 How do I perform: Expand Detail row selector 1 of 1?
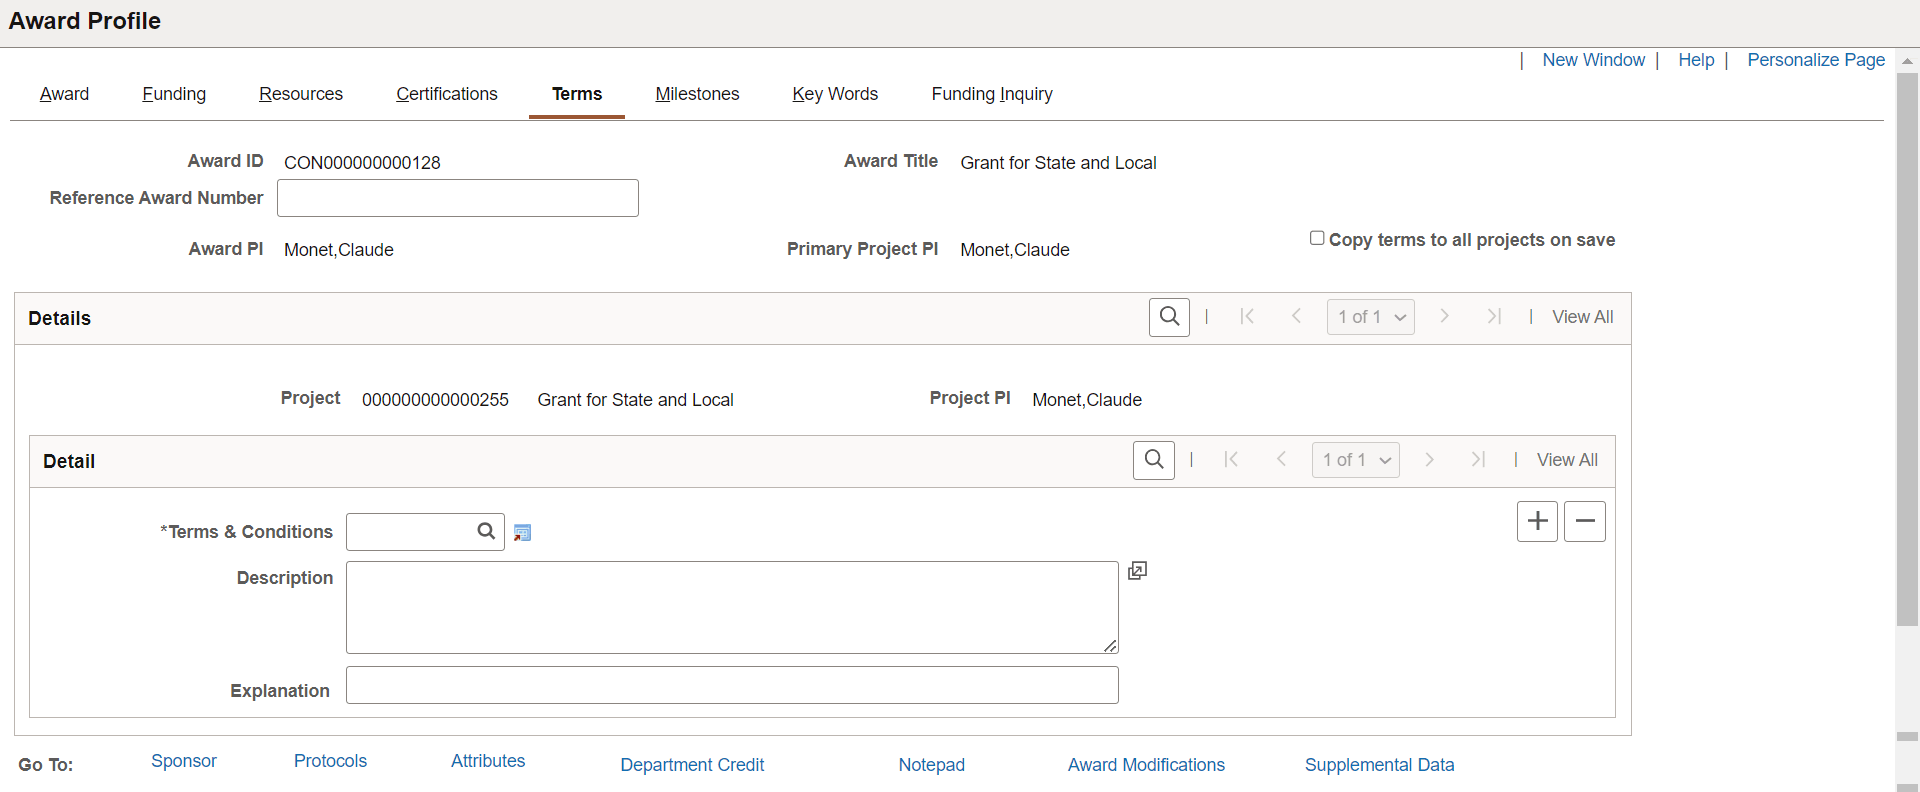click(1355, 460)
